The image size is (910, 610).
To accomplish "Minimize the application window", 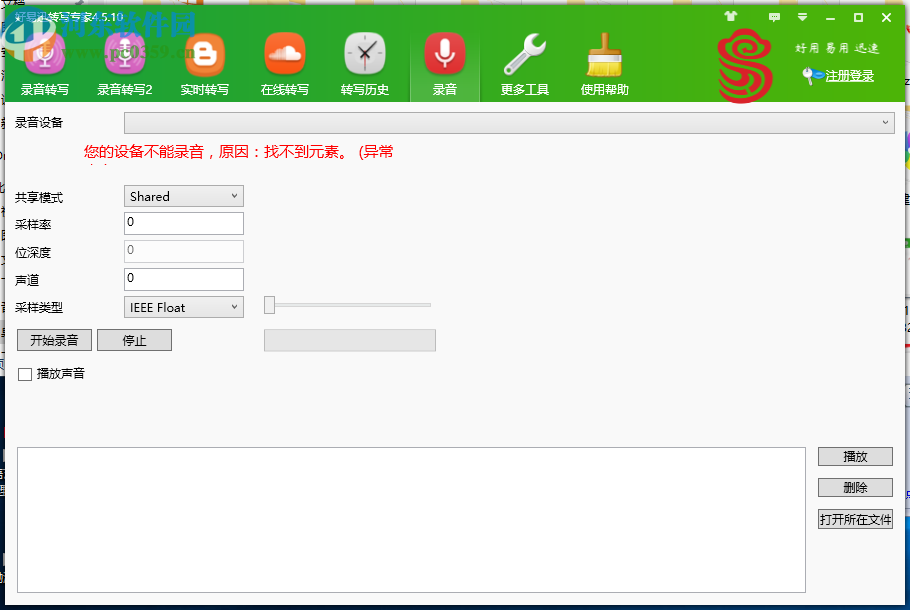I will click(x=830, y=17).
